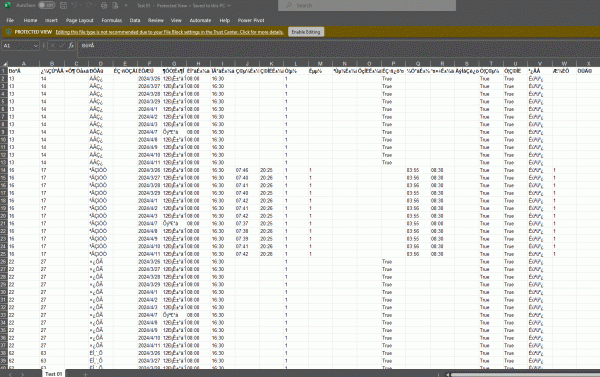Click previous sheet navigation arrow

10,374
